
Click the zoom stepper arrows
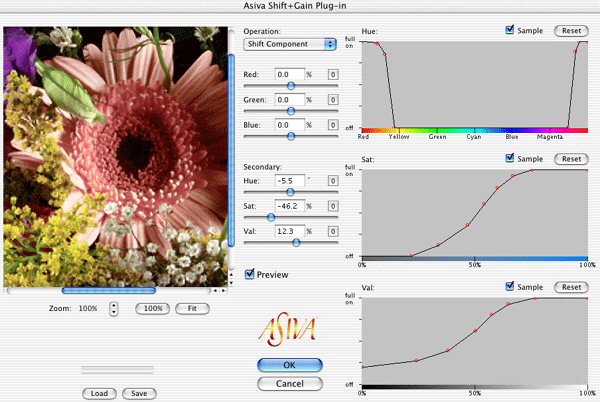coord(113,309)
